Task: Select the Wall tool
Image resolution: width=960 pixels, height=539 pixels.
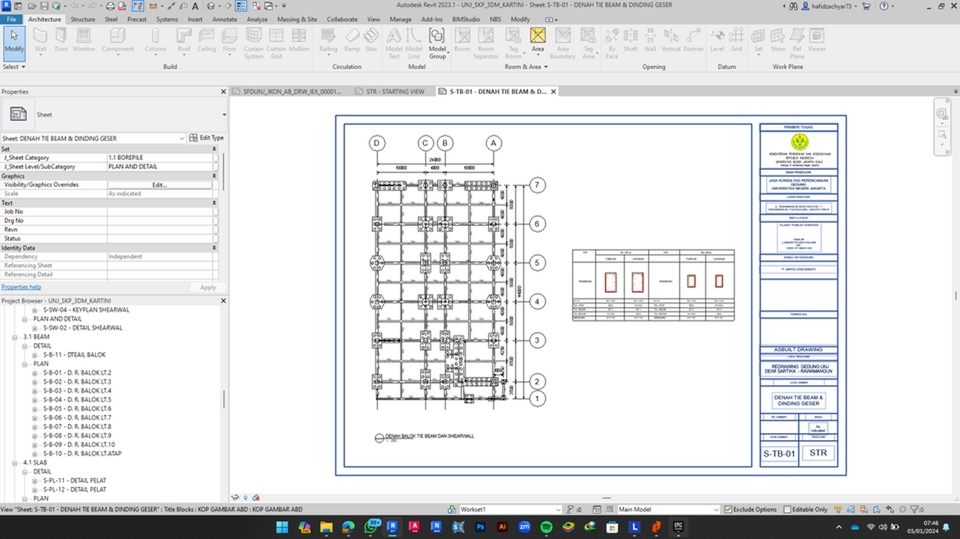Action: pos(40,40)
